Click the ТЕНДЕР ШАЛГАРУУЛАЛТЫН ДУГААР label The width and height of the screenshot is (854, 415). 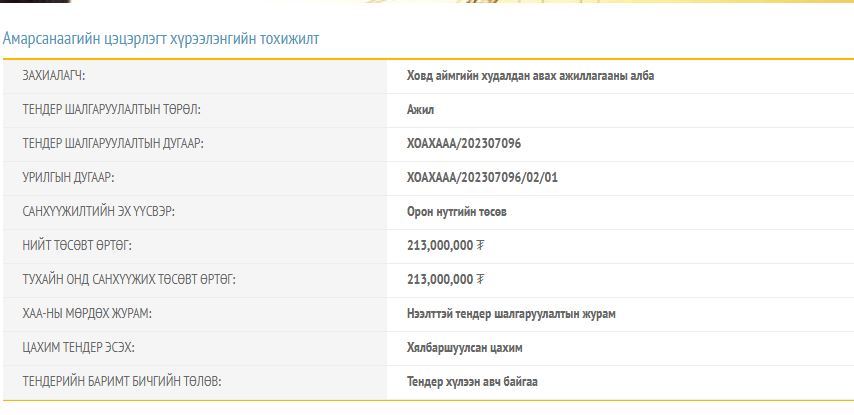(x=113, y=144)
